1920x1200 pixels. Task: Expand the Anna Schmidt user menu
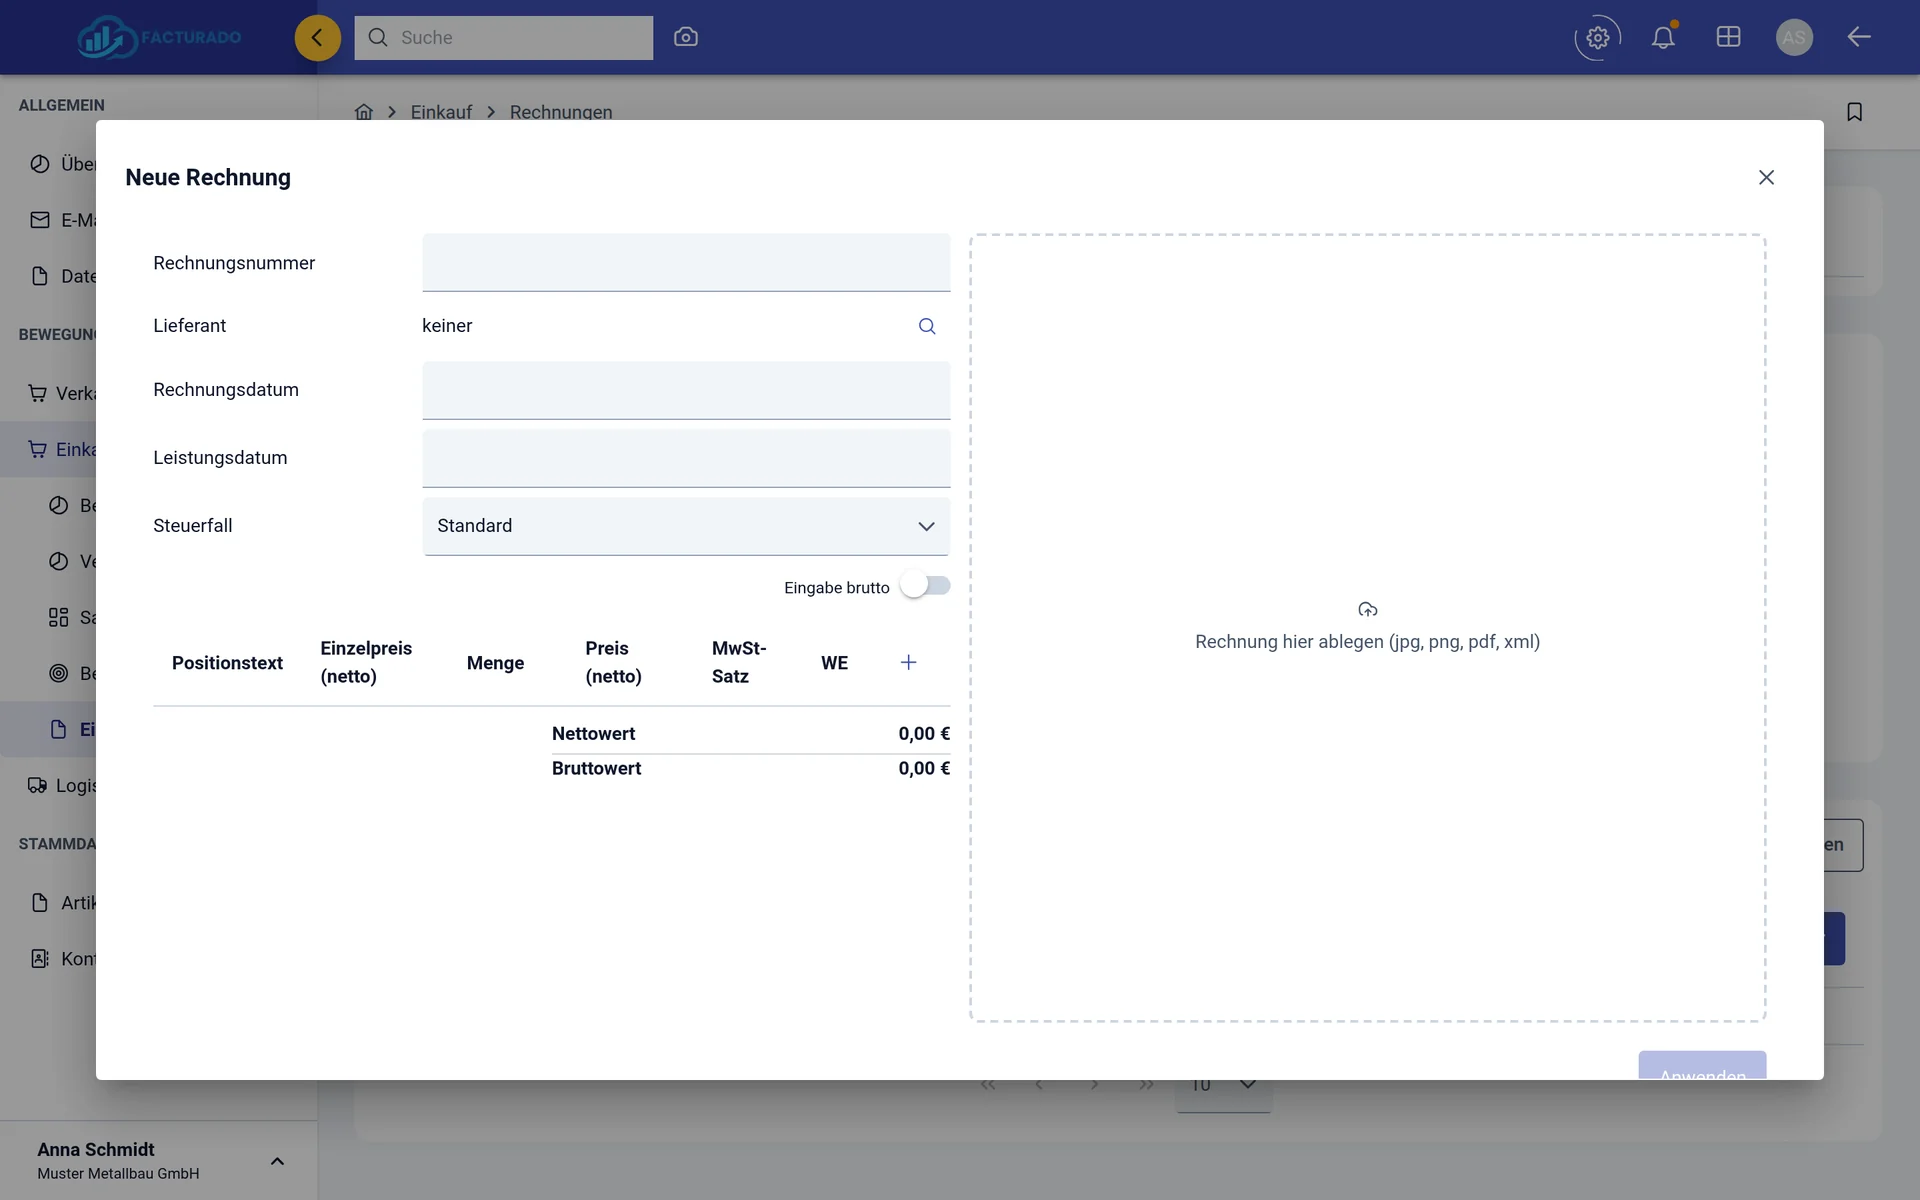tap(277, 1161)
